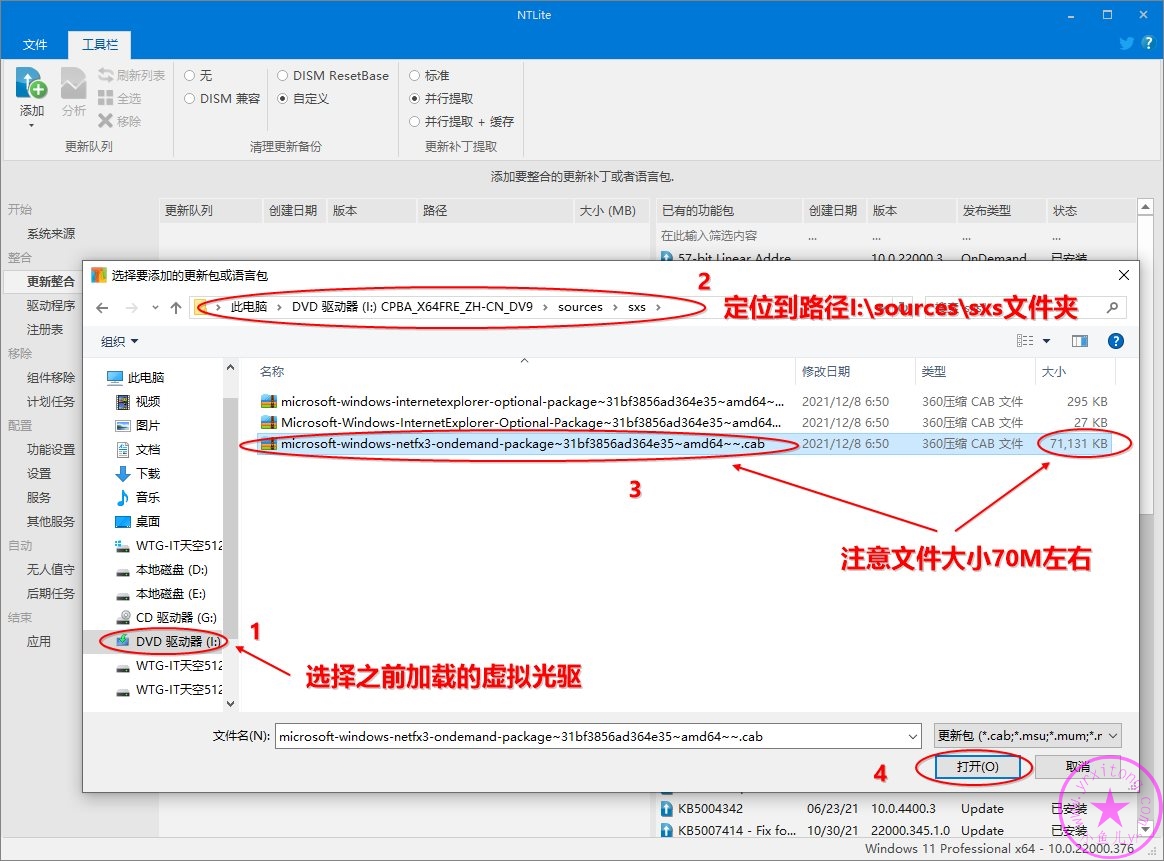Click the Forward arrow in file dialog
1164x861 pixels.
click(131, 307)
